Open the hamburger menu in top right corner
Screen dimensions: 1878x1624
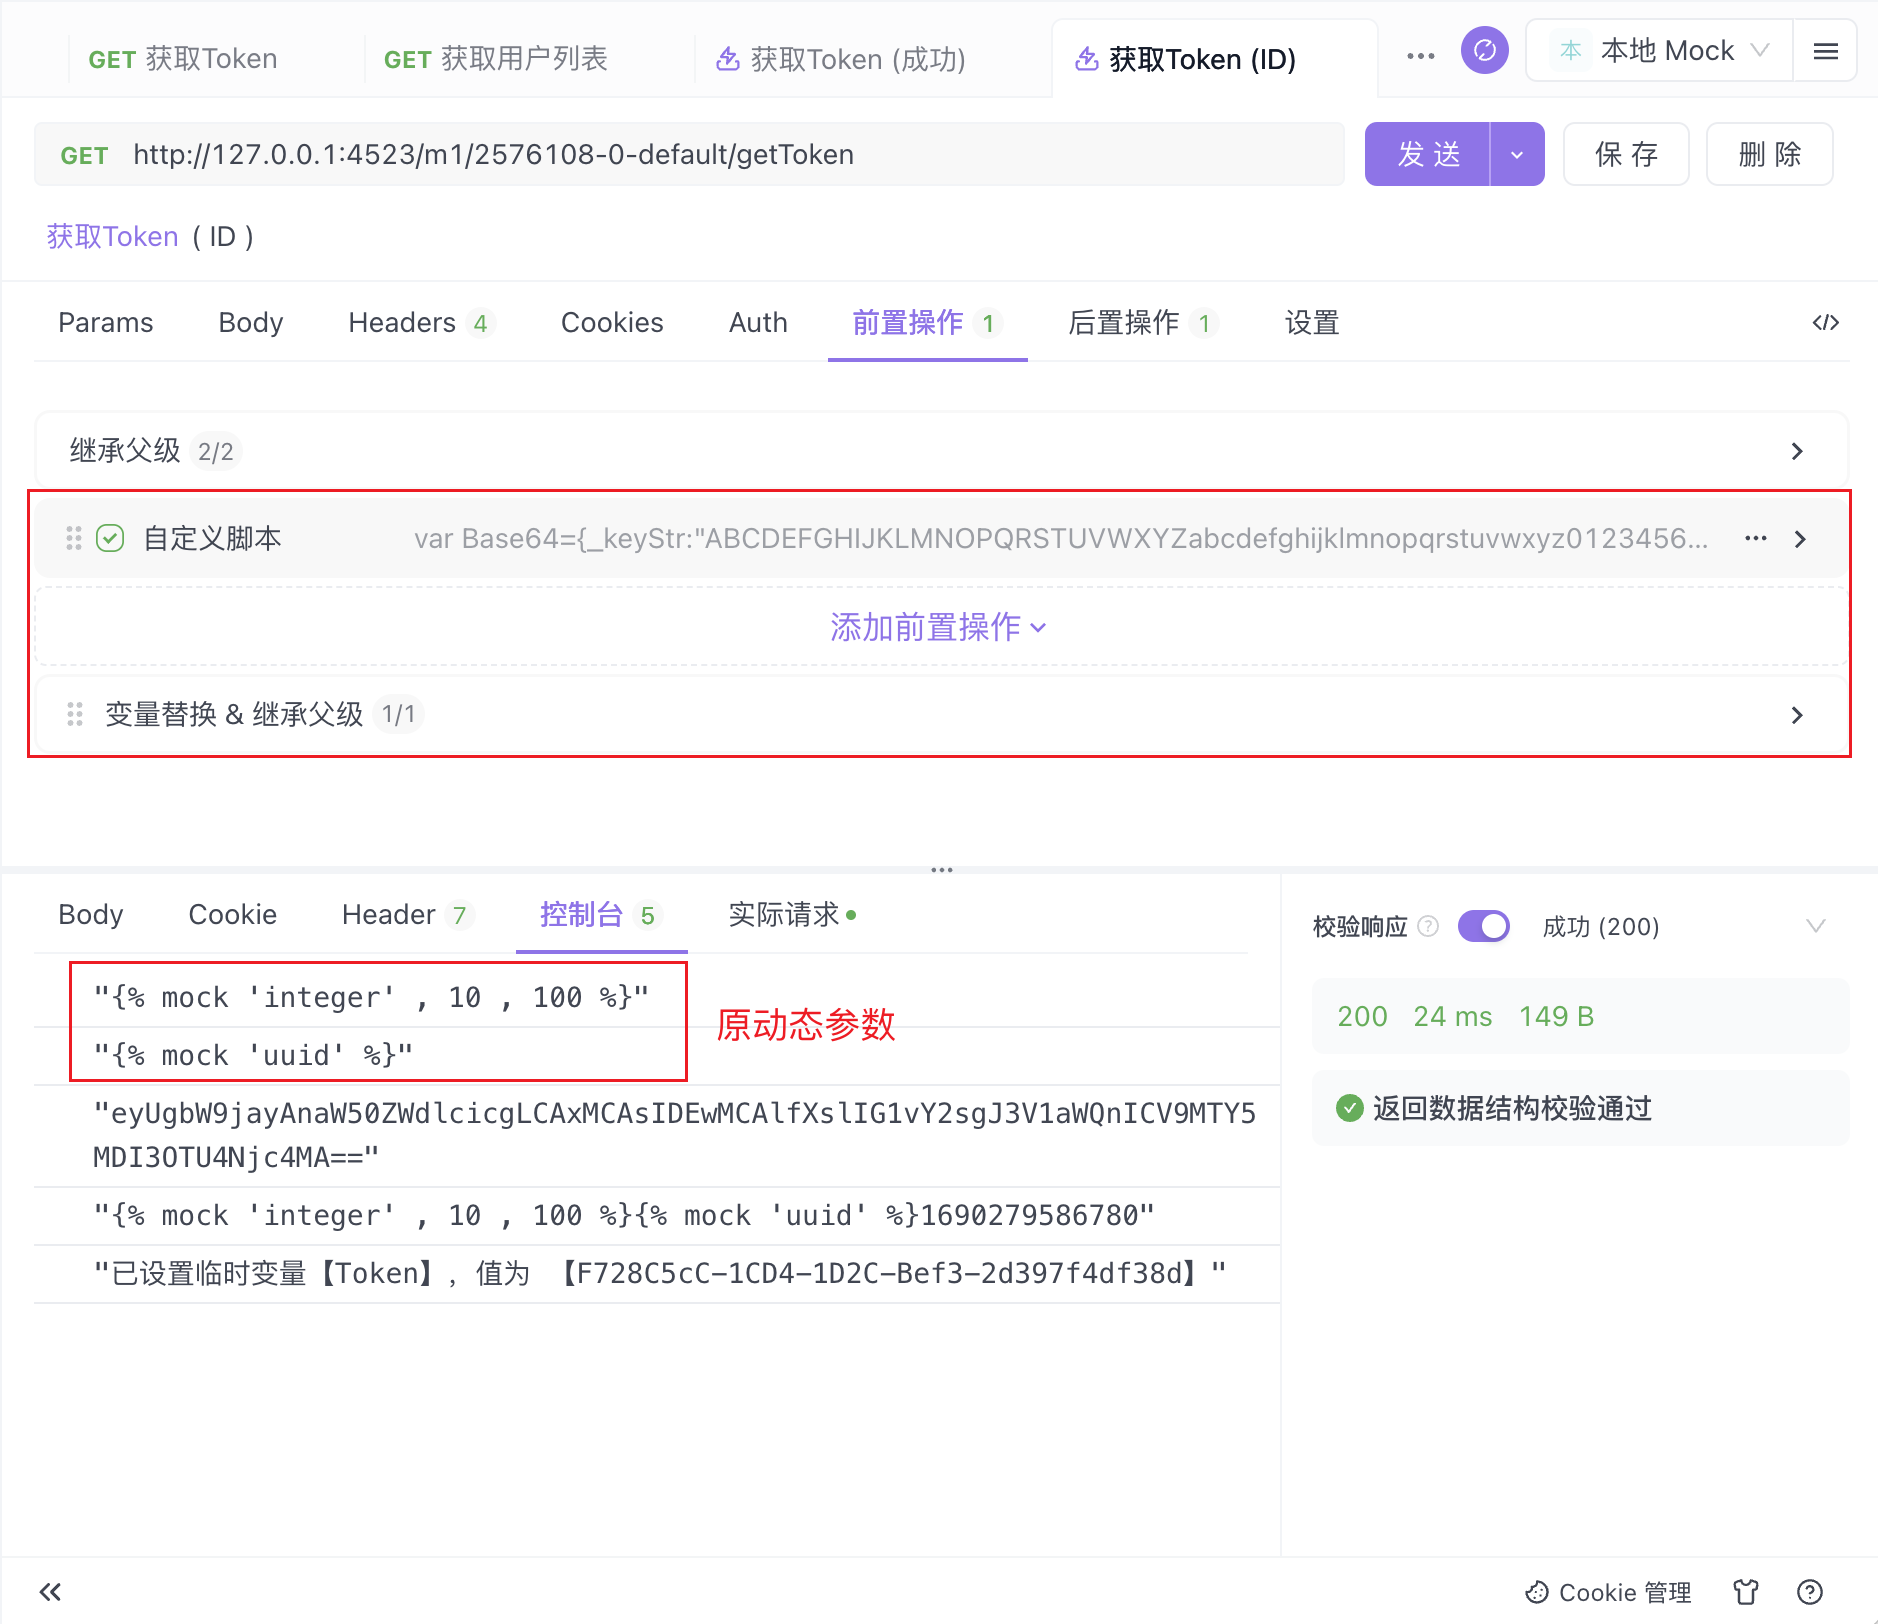(x=1826, y=50)
